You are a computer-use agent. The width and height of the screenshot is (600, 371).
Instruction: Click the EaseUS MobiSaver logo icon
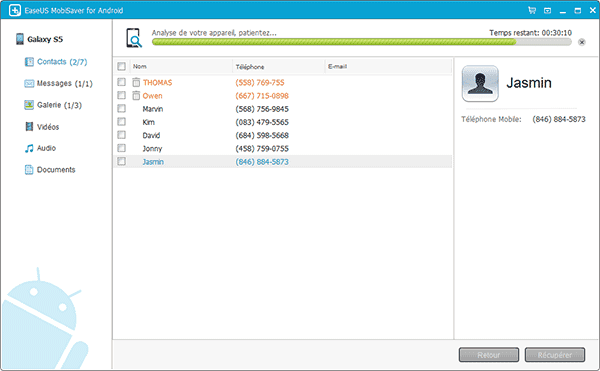(15, 10)
